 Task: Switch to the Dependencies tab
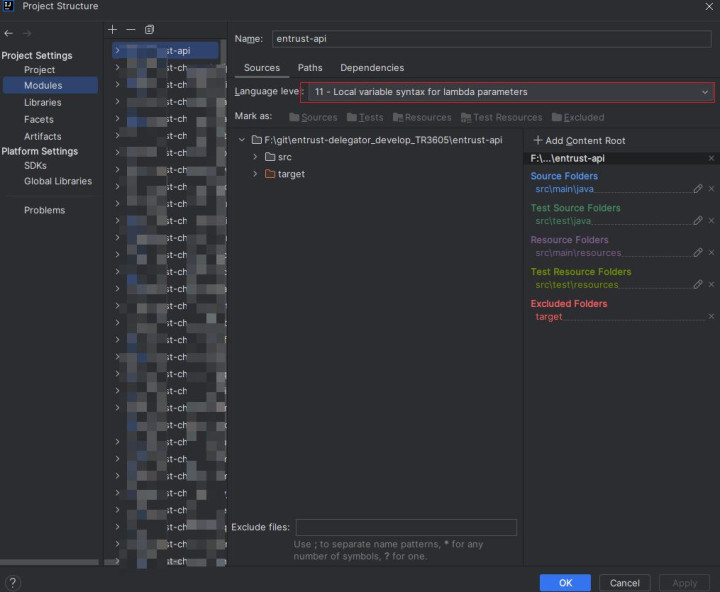pos(372,68)
